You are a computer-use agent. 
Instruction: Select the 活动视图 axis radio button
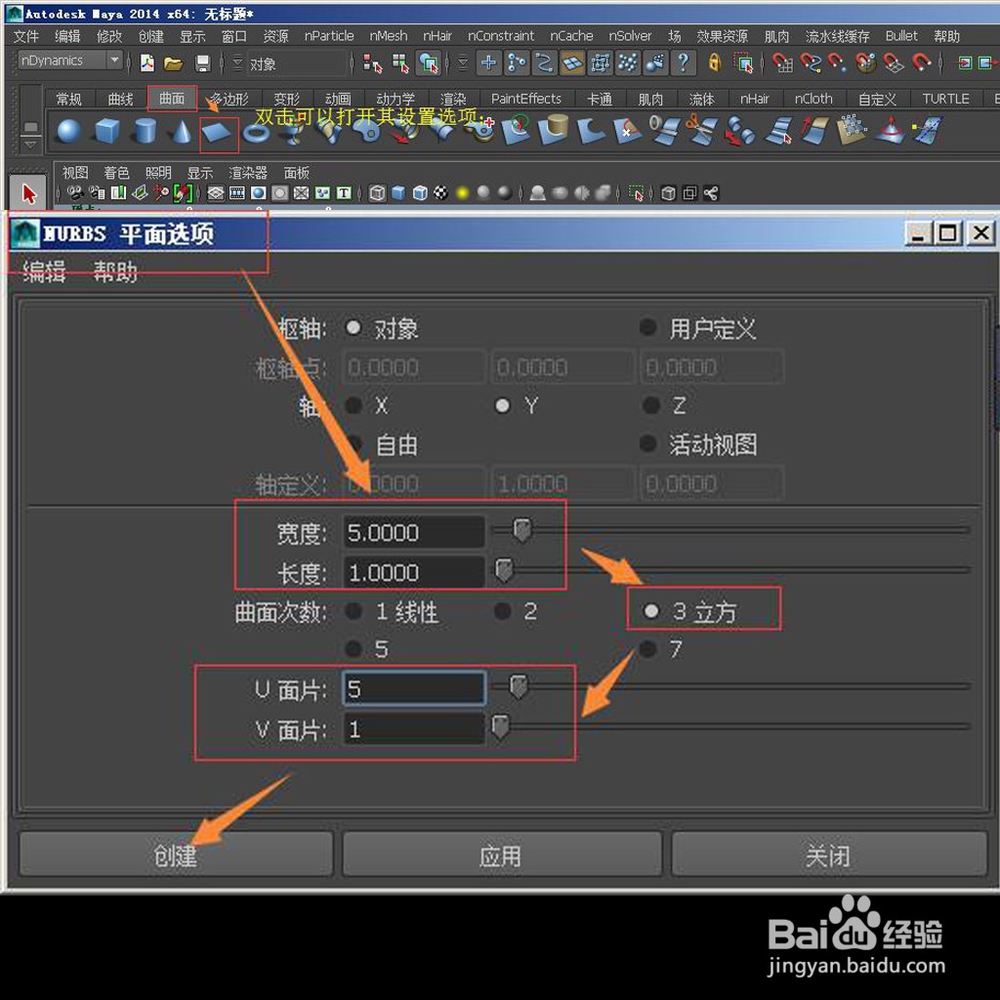coord(648,443)
